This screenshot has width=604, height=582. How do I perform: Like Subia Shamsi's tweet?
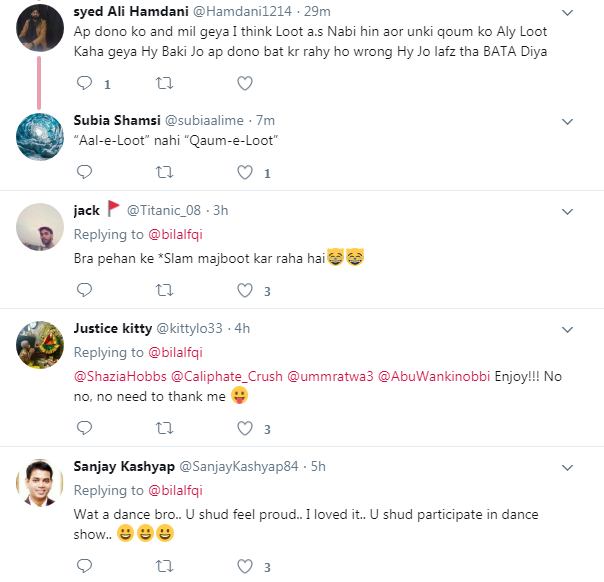(x=245, y=173)
